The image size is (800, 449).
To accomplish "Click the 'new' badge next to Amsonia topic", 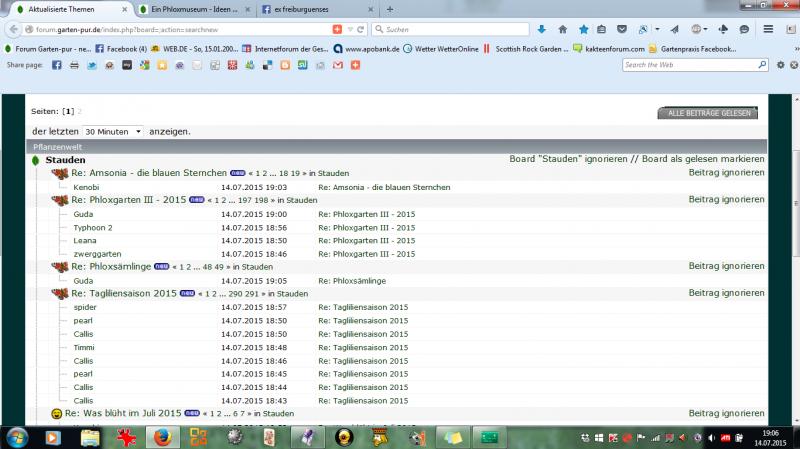I will pyautogui.click(x=237, y=173).
